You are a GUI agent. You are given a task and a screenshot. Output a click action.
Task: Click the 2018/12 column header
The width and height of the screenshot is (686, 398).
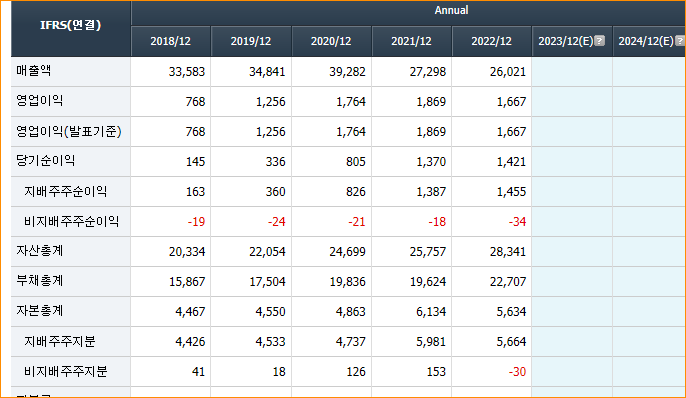171,41
